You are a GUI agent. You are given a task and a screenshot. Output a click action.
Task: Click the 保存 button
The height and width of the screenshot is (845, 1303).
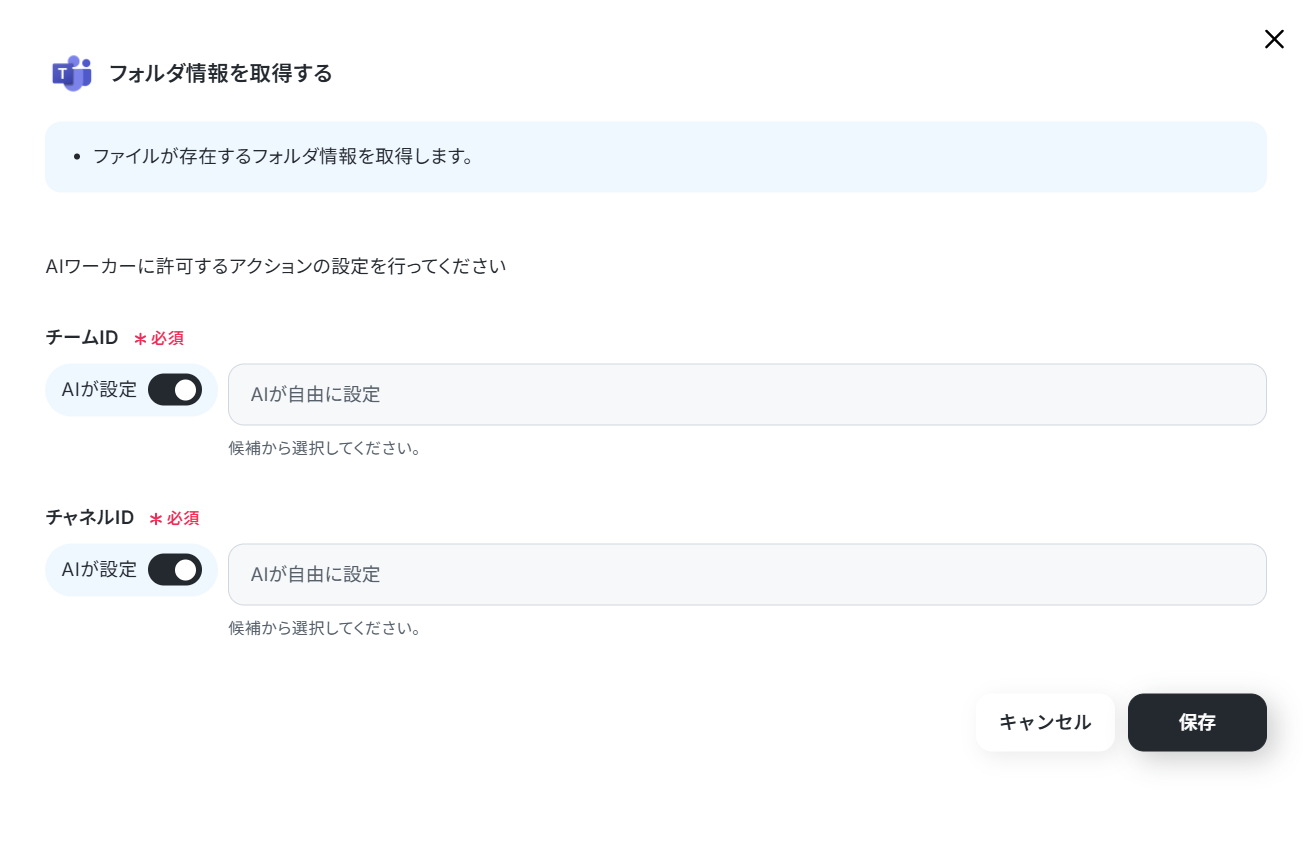point(1197,722)
